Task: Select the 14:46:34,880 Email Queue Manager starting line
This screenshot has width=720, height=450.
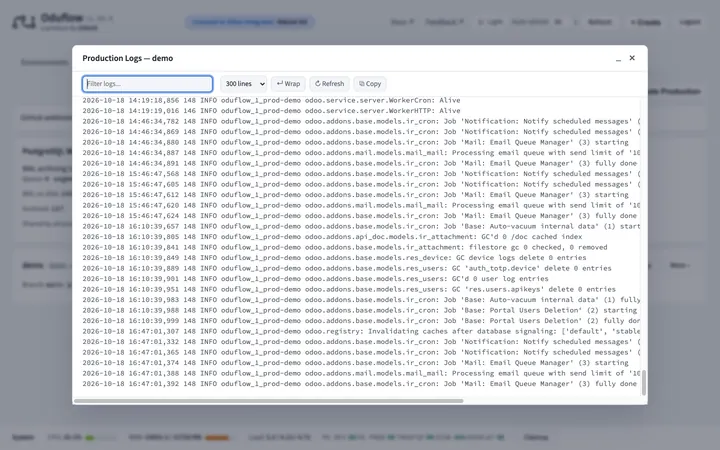Action: [x=356, y=142]
